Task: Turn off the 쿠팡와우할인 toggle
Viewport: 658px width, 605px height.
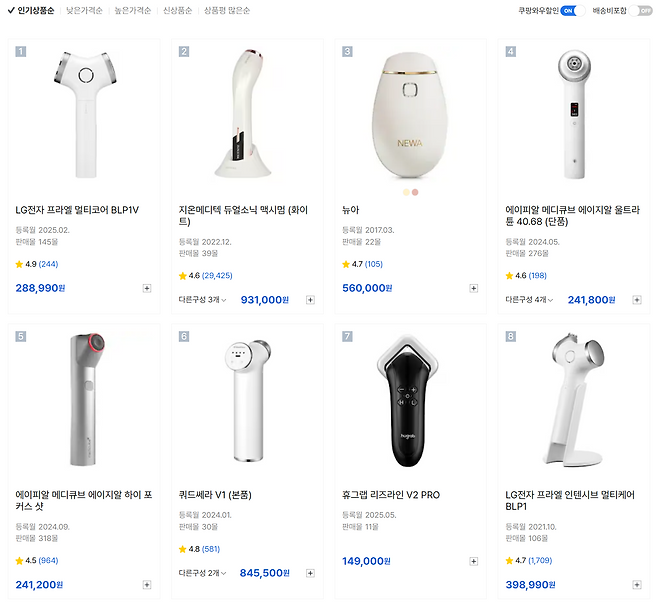Action: 568,11
